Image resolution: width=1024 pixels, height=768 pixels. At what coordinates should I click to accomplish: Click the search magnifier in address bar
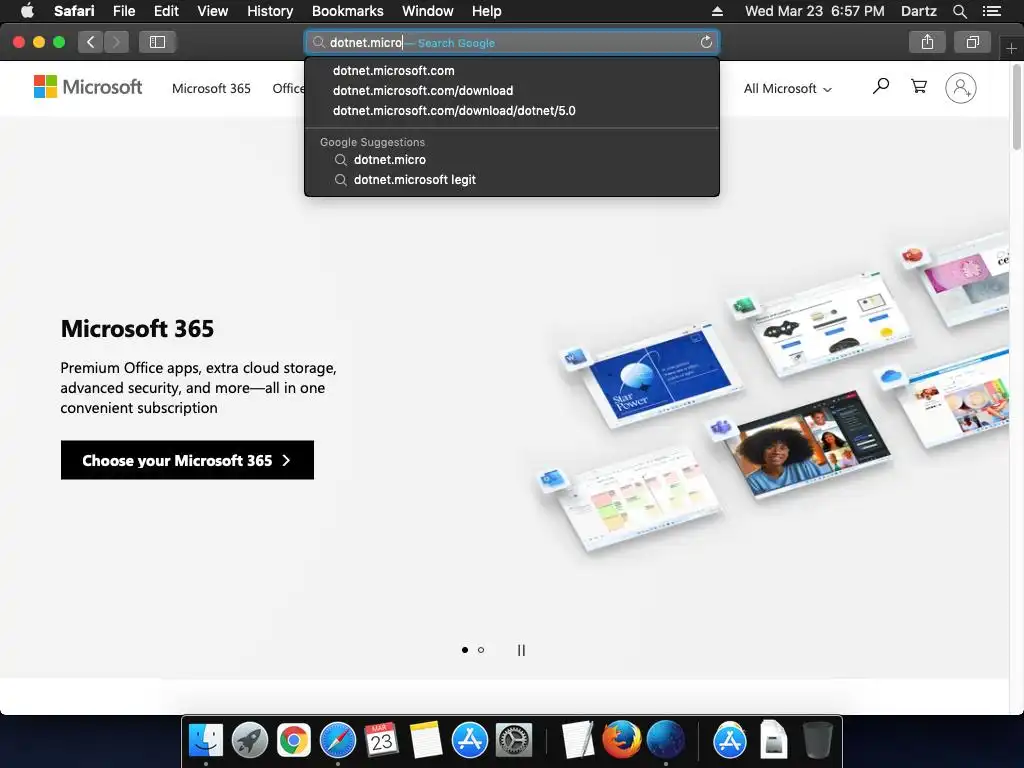pos(318,42)
